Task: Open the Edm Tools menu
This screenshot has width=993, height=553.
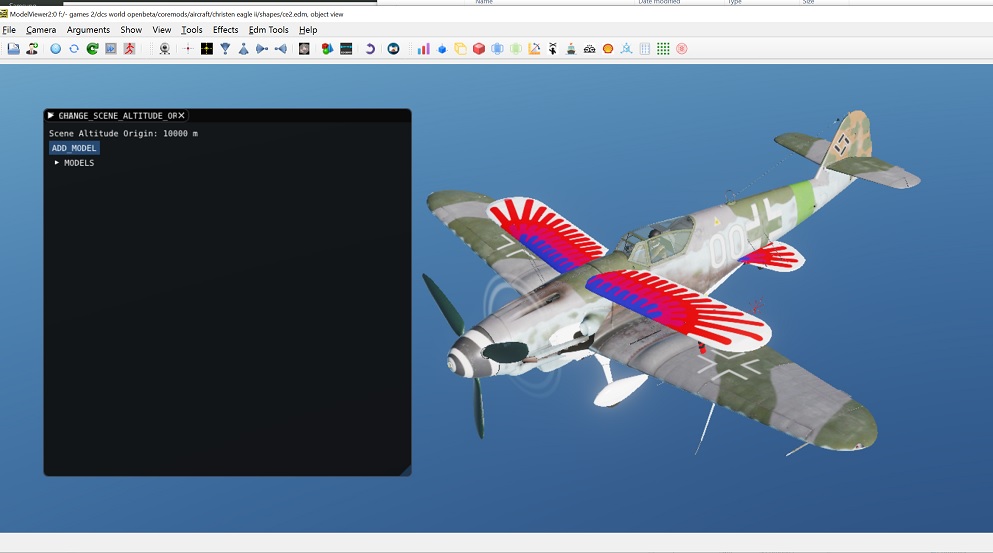Action: coord(269,30)
